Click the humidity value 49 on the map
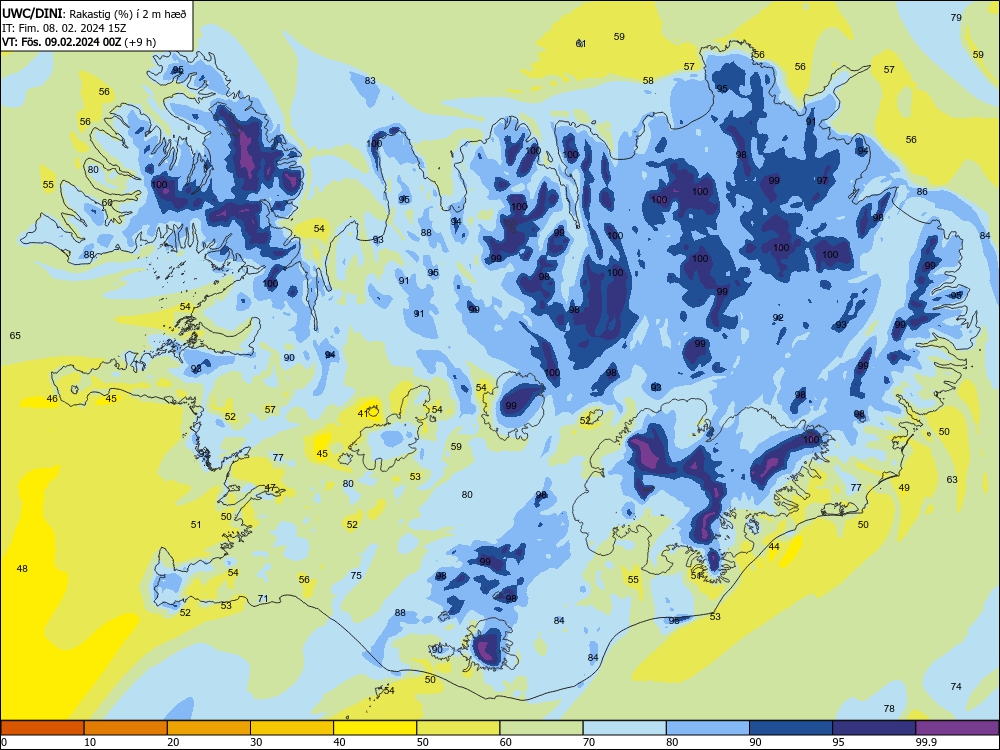The width and height of the screenshot is (1000, 750). click(904, 487)
